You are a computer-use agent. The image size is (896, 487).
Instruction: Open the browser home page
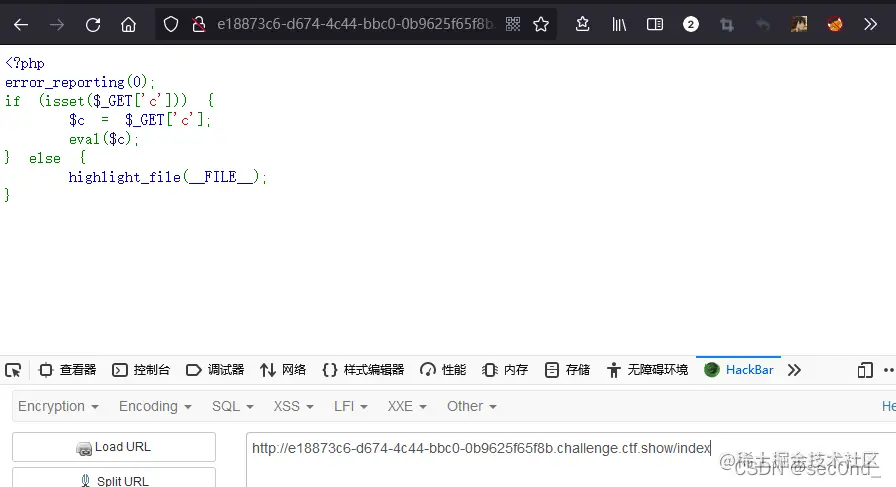pos(129,25)
